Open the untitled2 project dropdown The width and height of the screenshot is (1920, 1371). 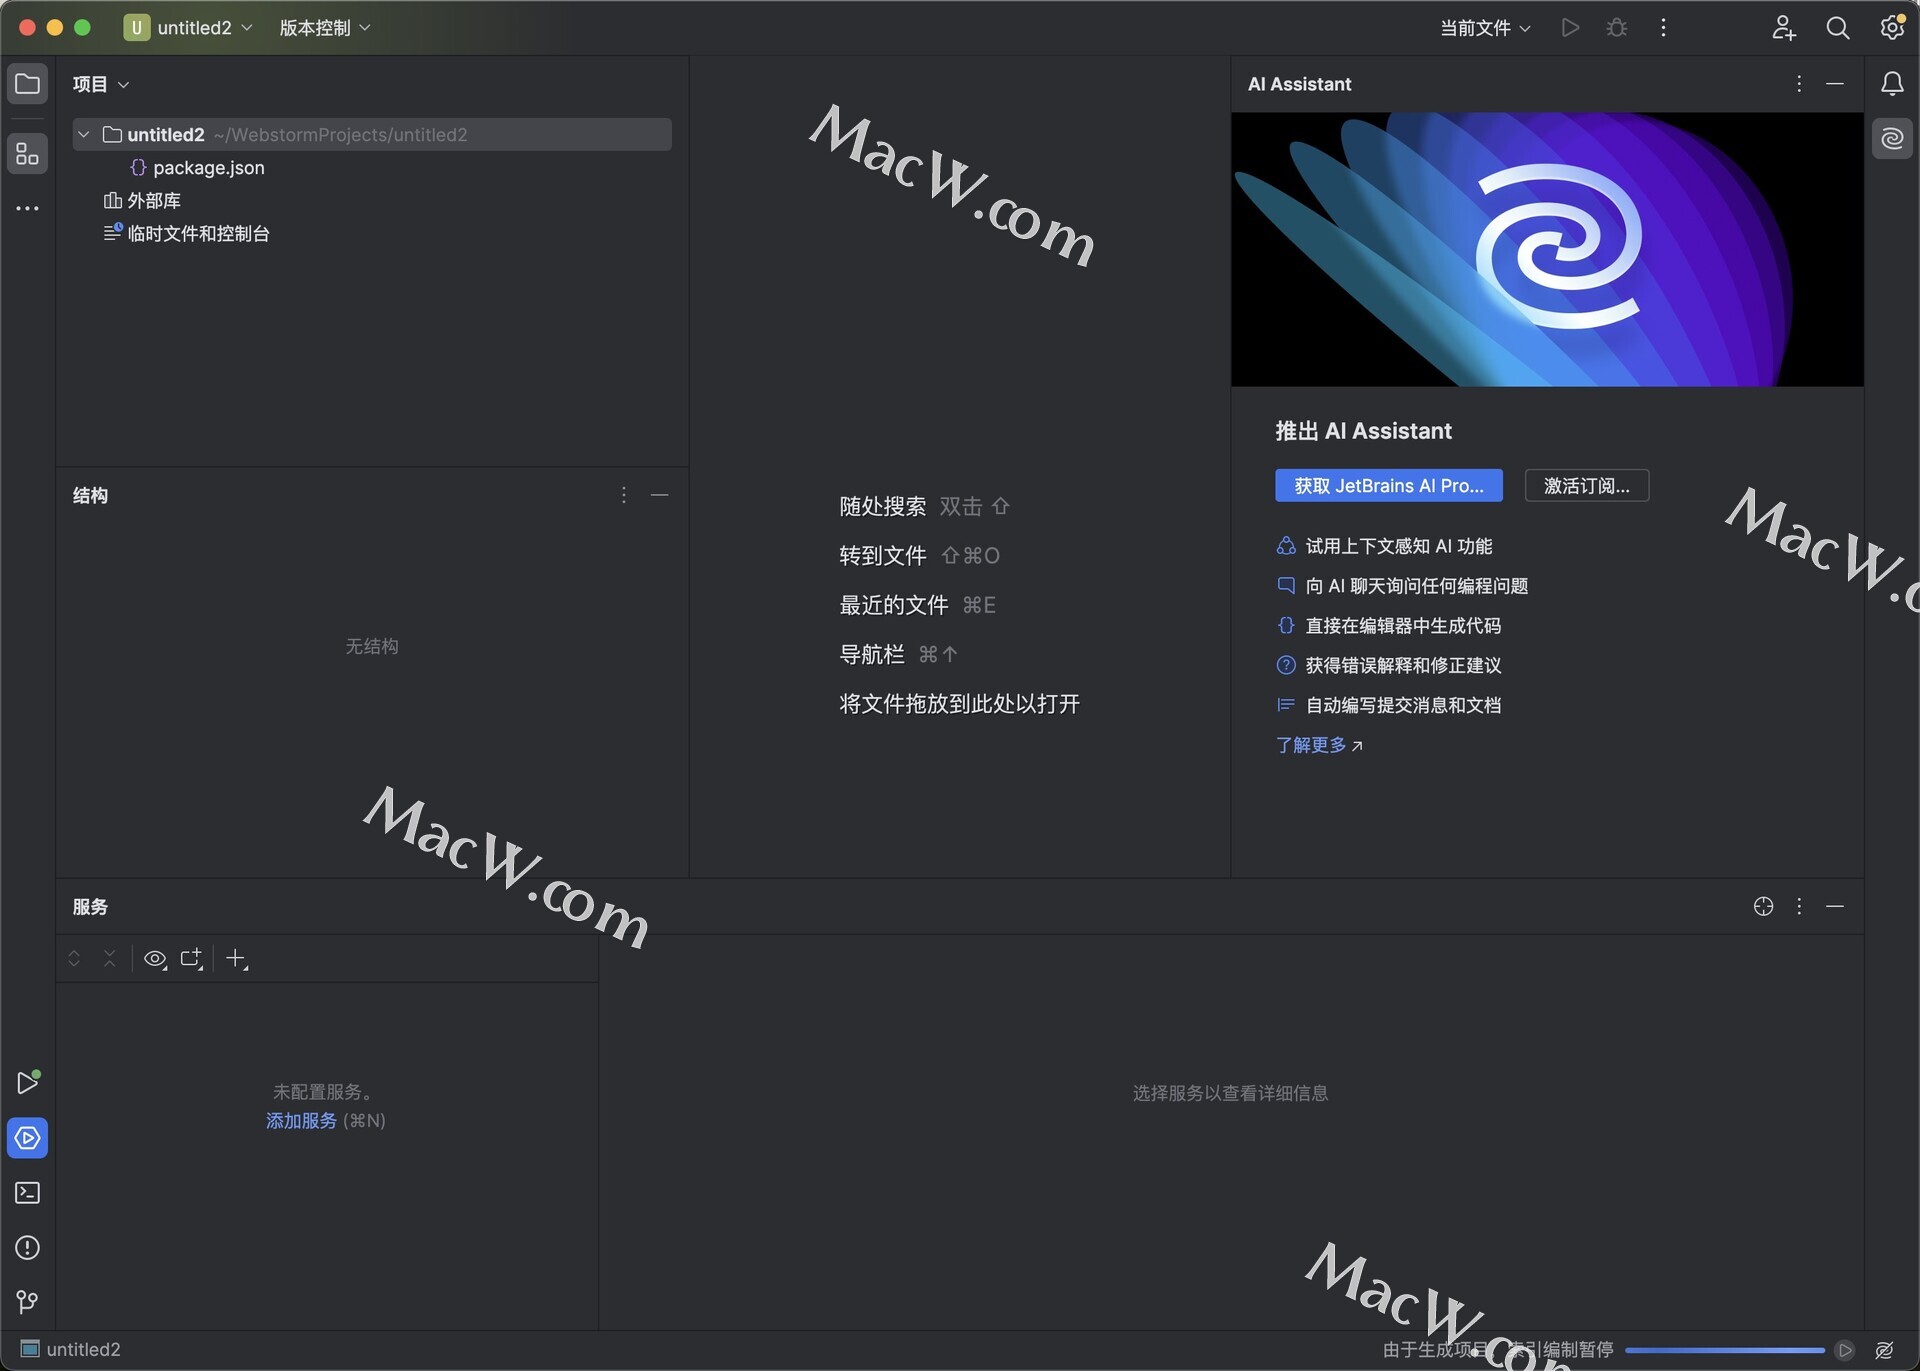click(x=189, y=28)
